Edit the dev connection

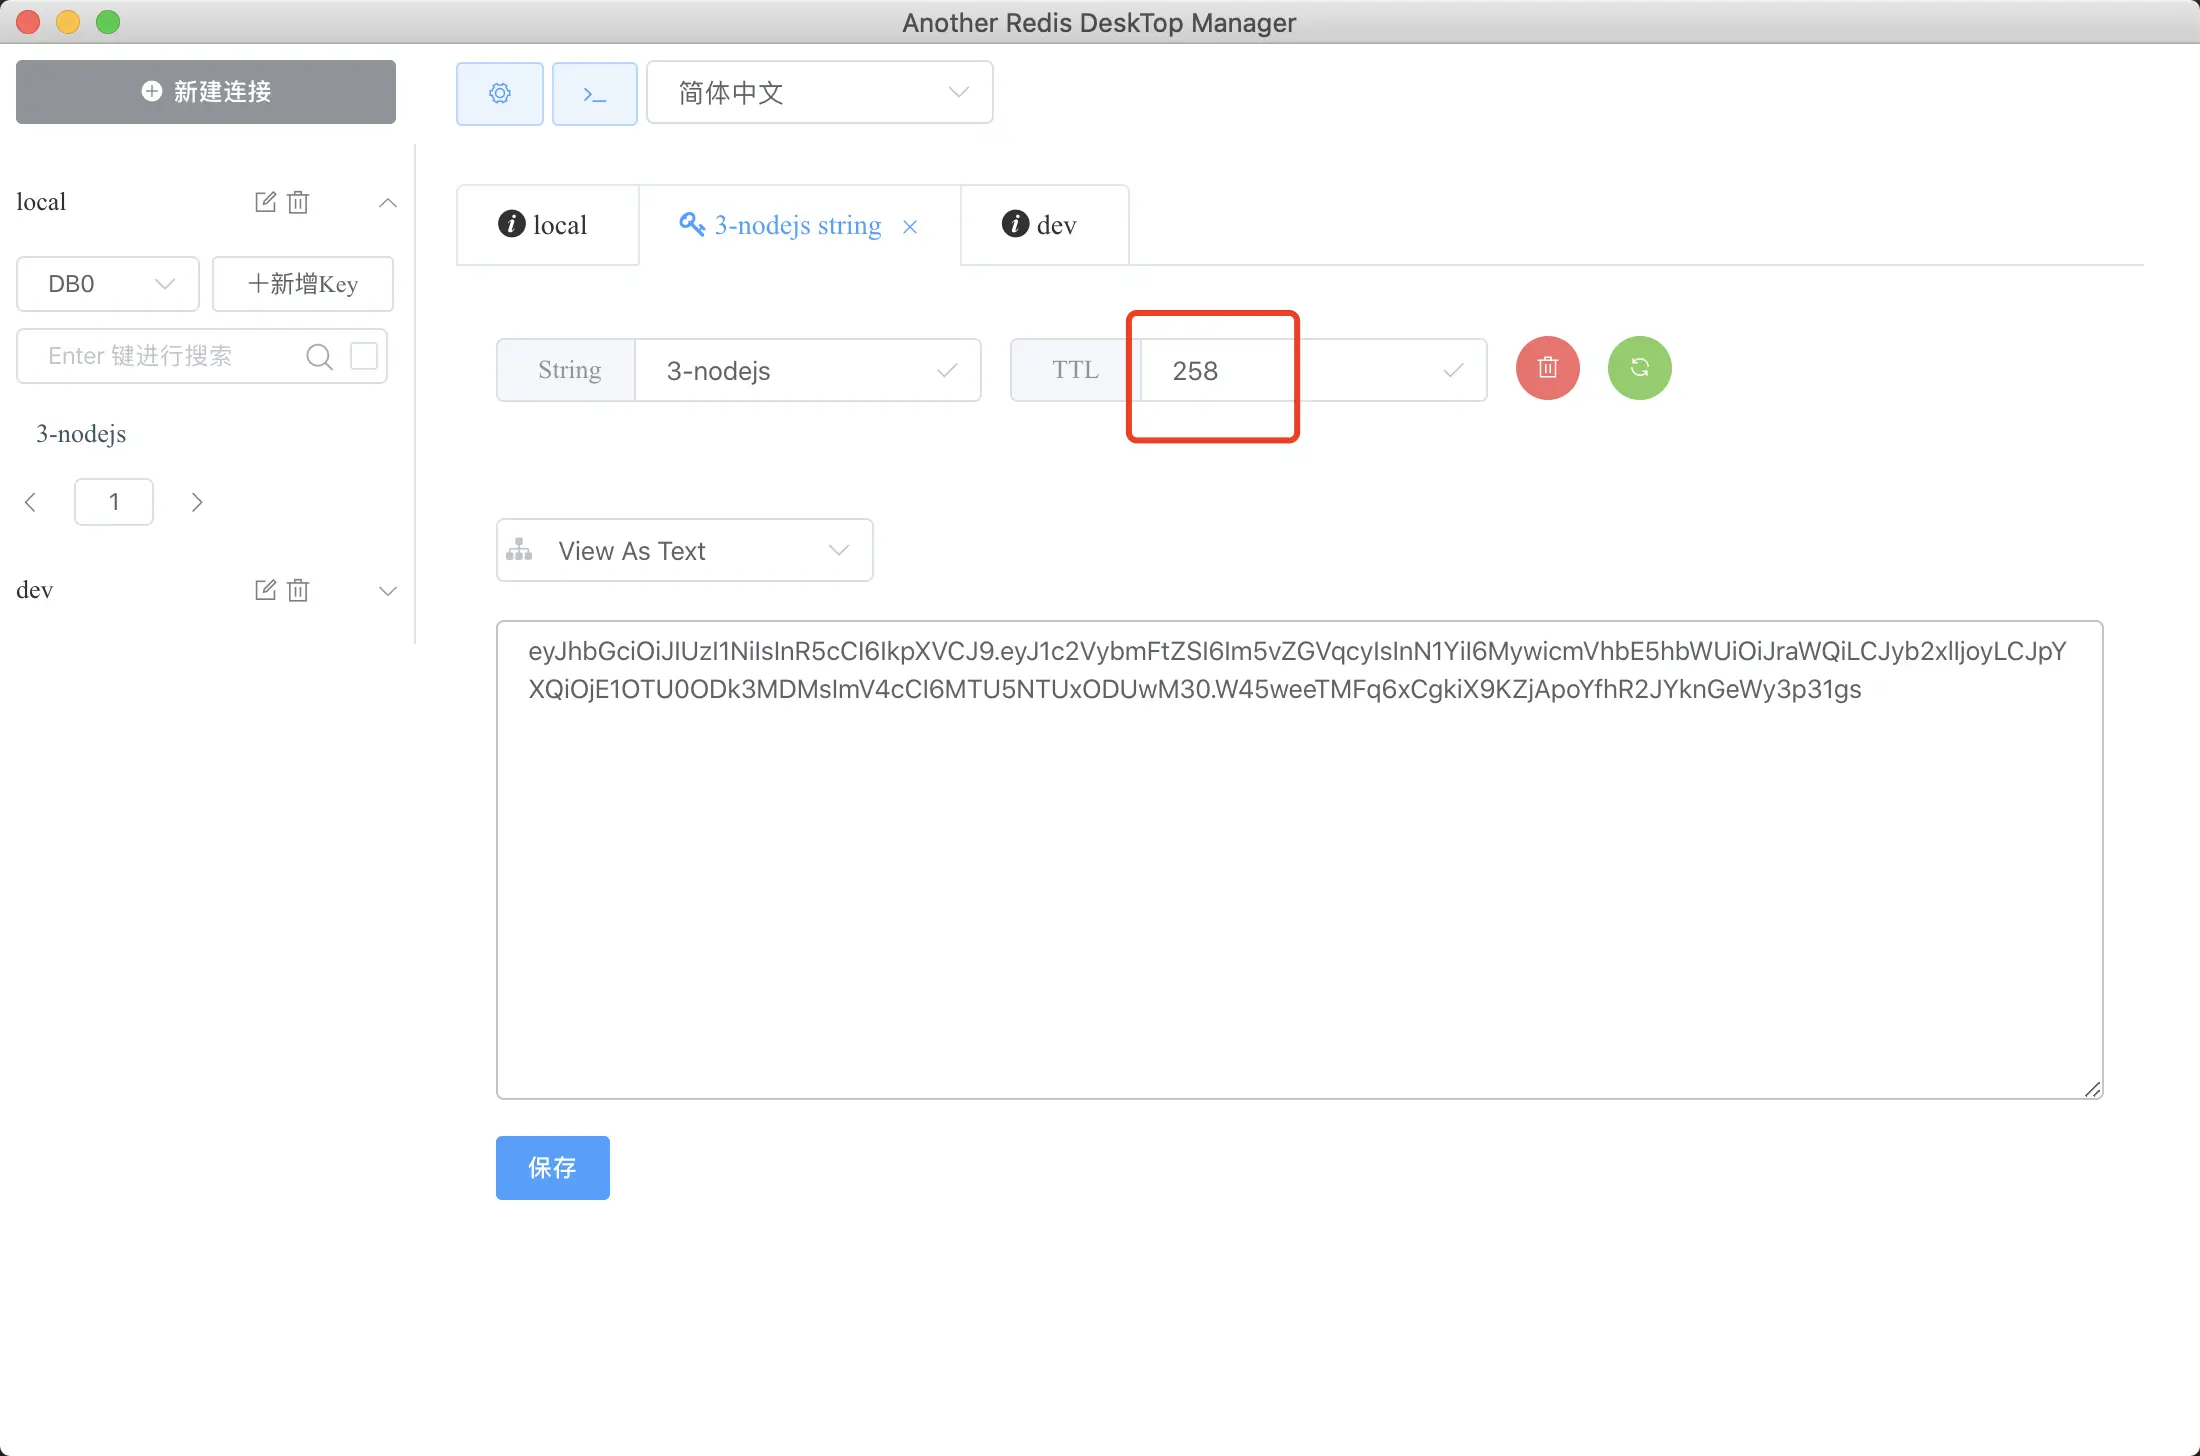click(265, 590)
